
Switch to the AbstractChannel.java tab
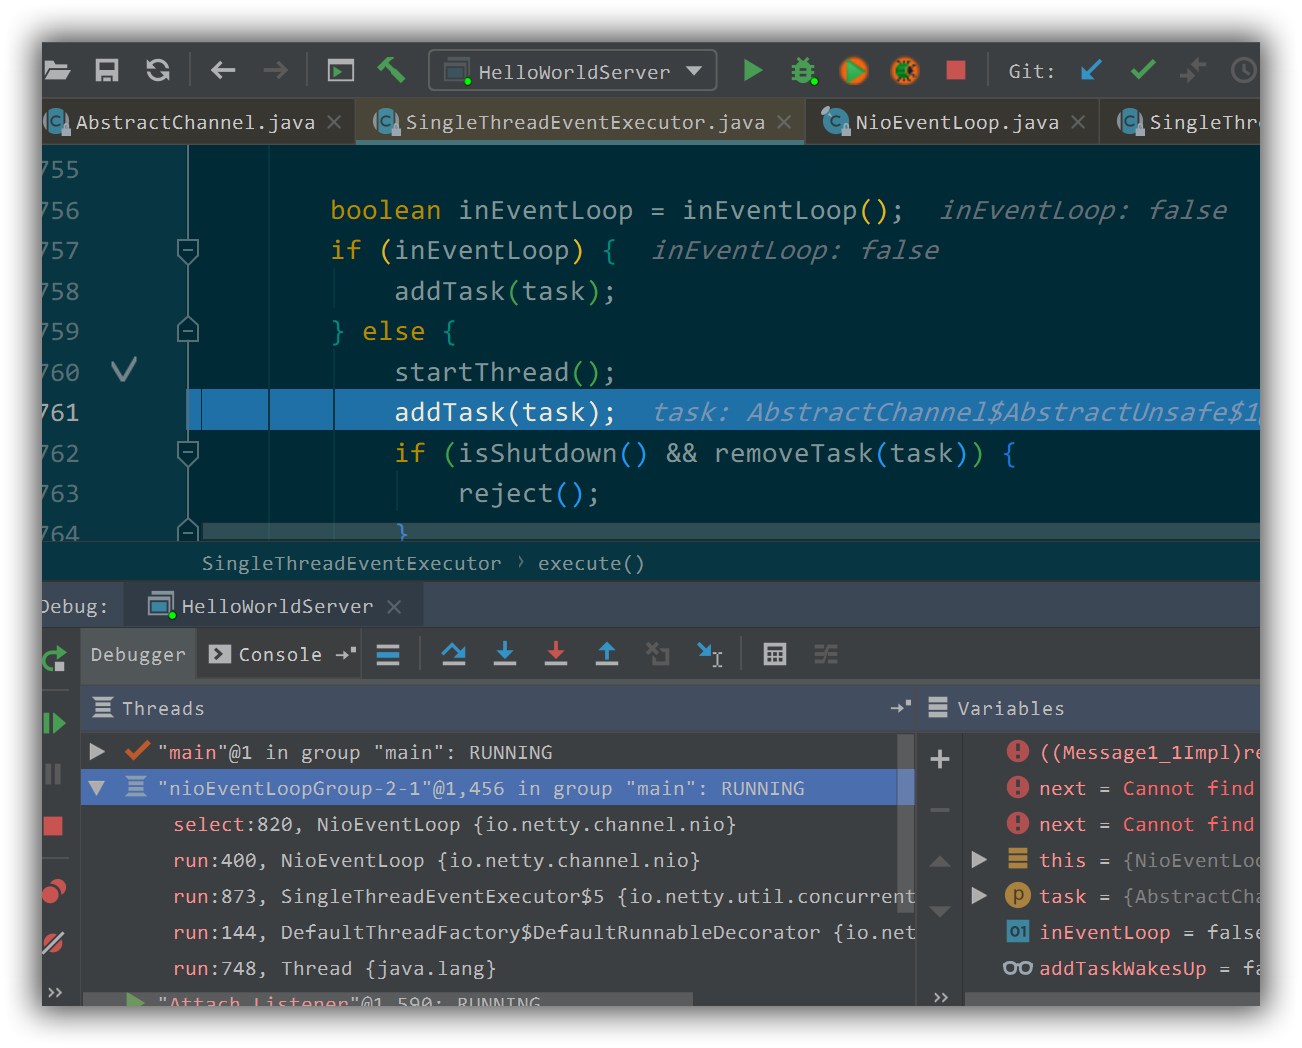[195, 122]
